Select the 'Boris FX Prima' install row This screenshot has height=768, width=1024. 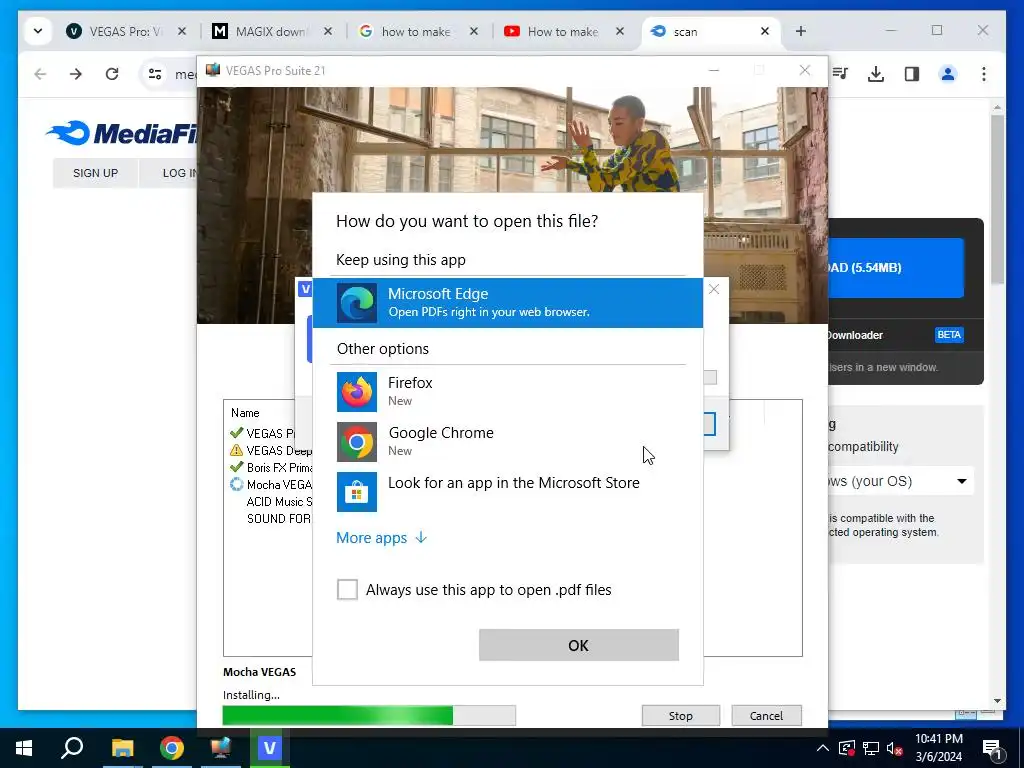(271, 468)
